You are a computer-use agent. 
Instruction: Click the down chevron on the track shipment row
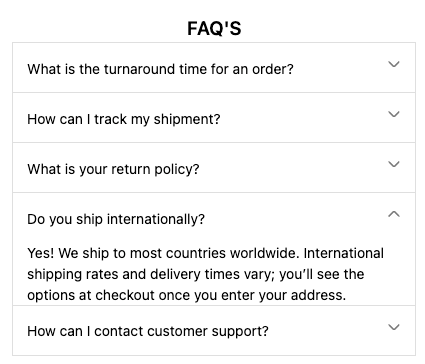(394, 114)
